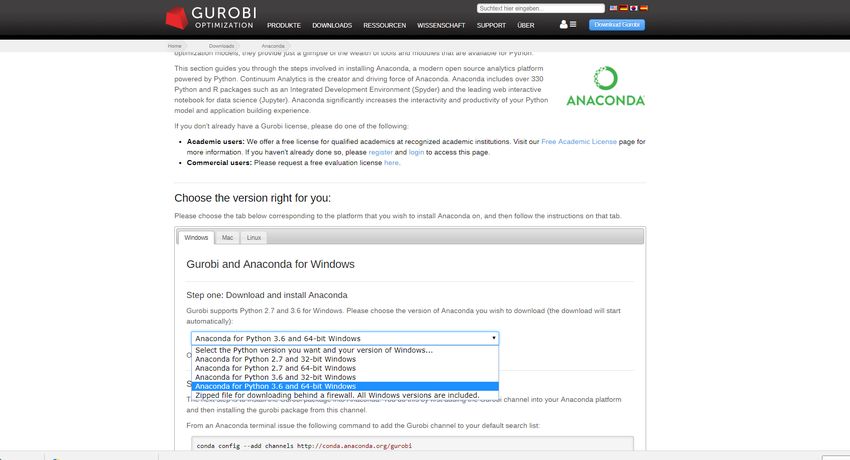Image resolution: width=850 pixels, height=460 pixels.
Task: Go to Anaconda in breadcrumb
Action: tap(273, 46)
